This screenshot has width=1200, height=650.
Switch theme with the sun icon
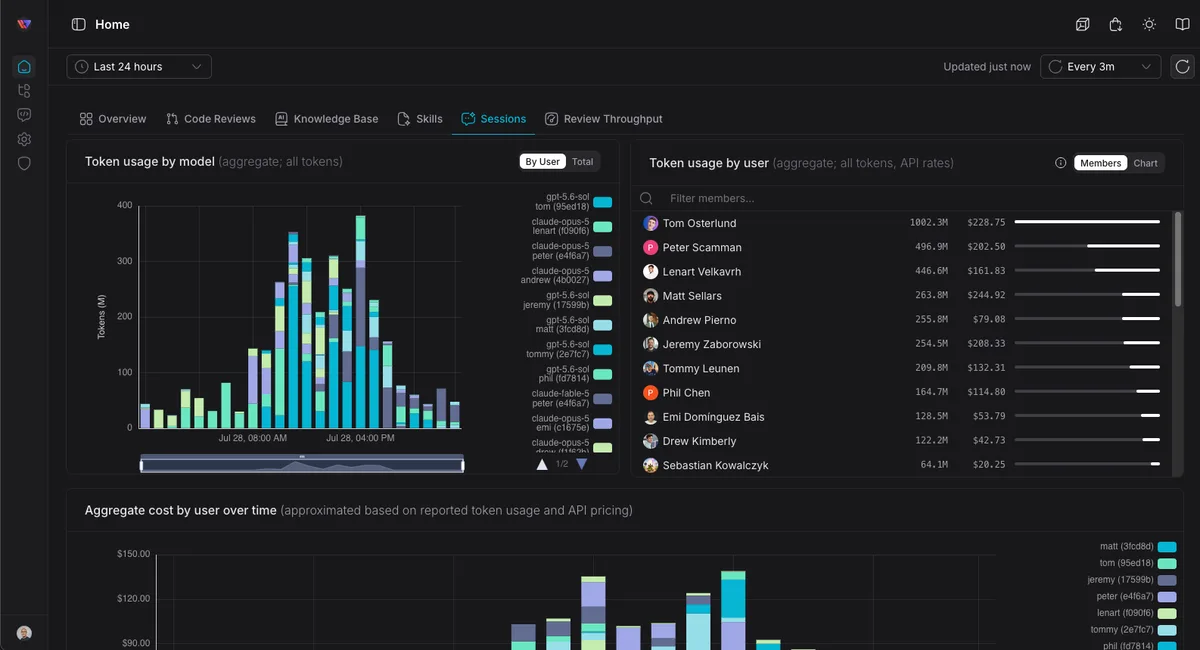(x=1149, y=24)
